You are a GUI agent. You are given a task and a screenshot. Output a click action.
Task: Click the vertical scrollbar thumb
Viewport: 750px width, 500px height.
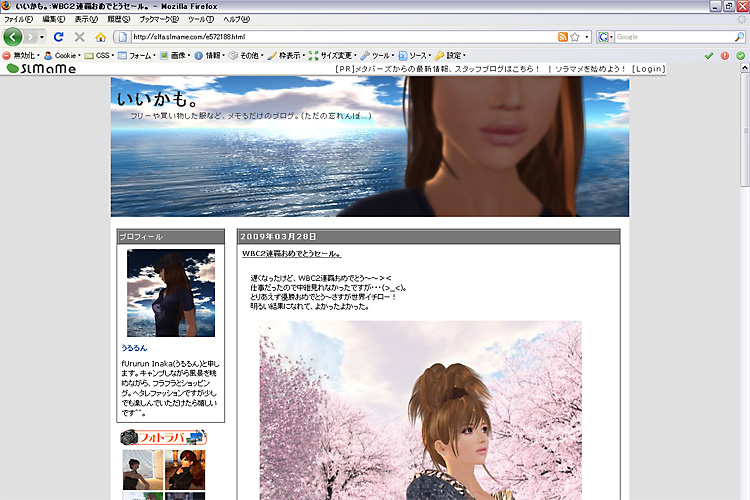[745, 131]
